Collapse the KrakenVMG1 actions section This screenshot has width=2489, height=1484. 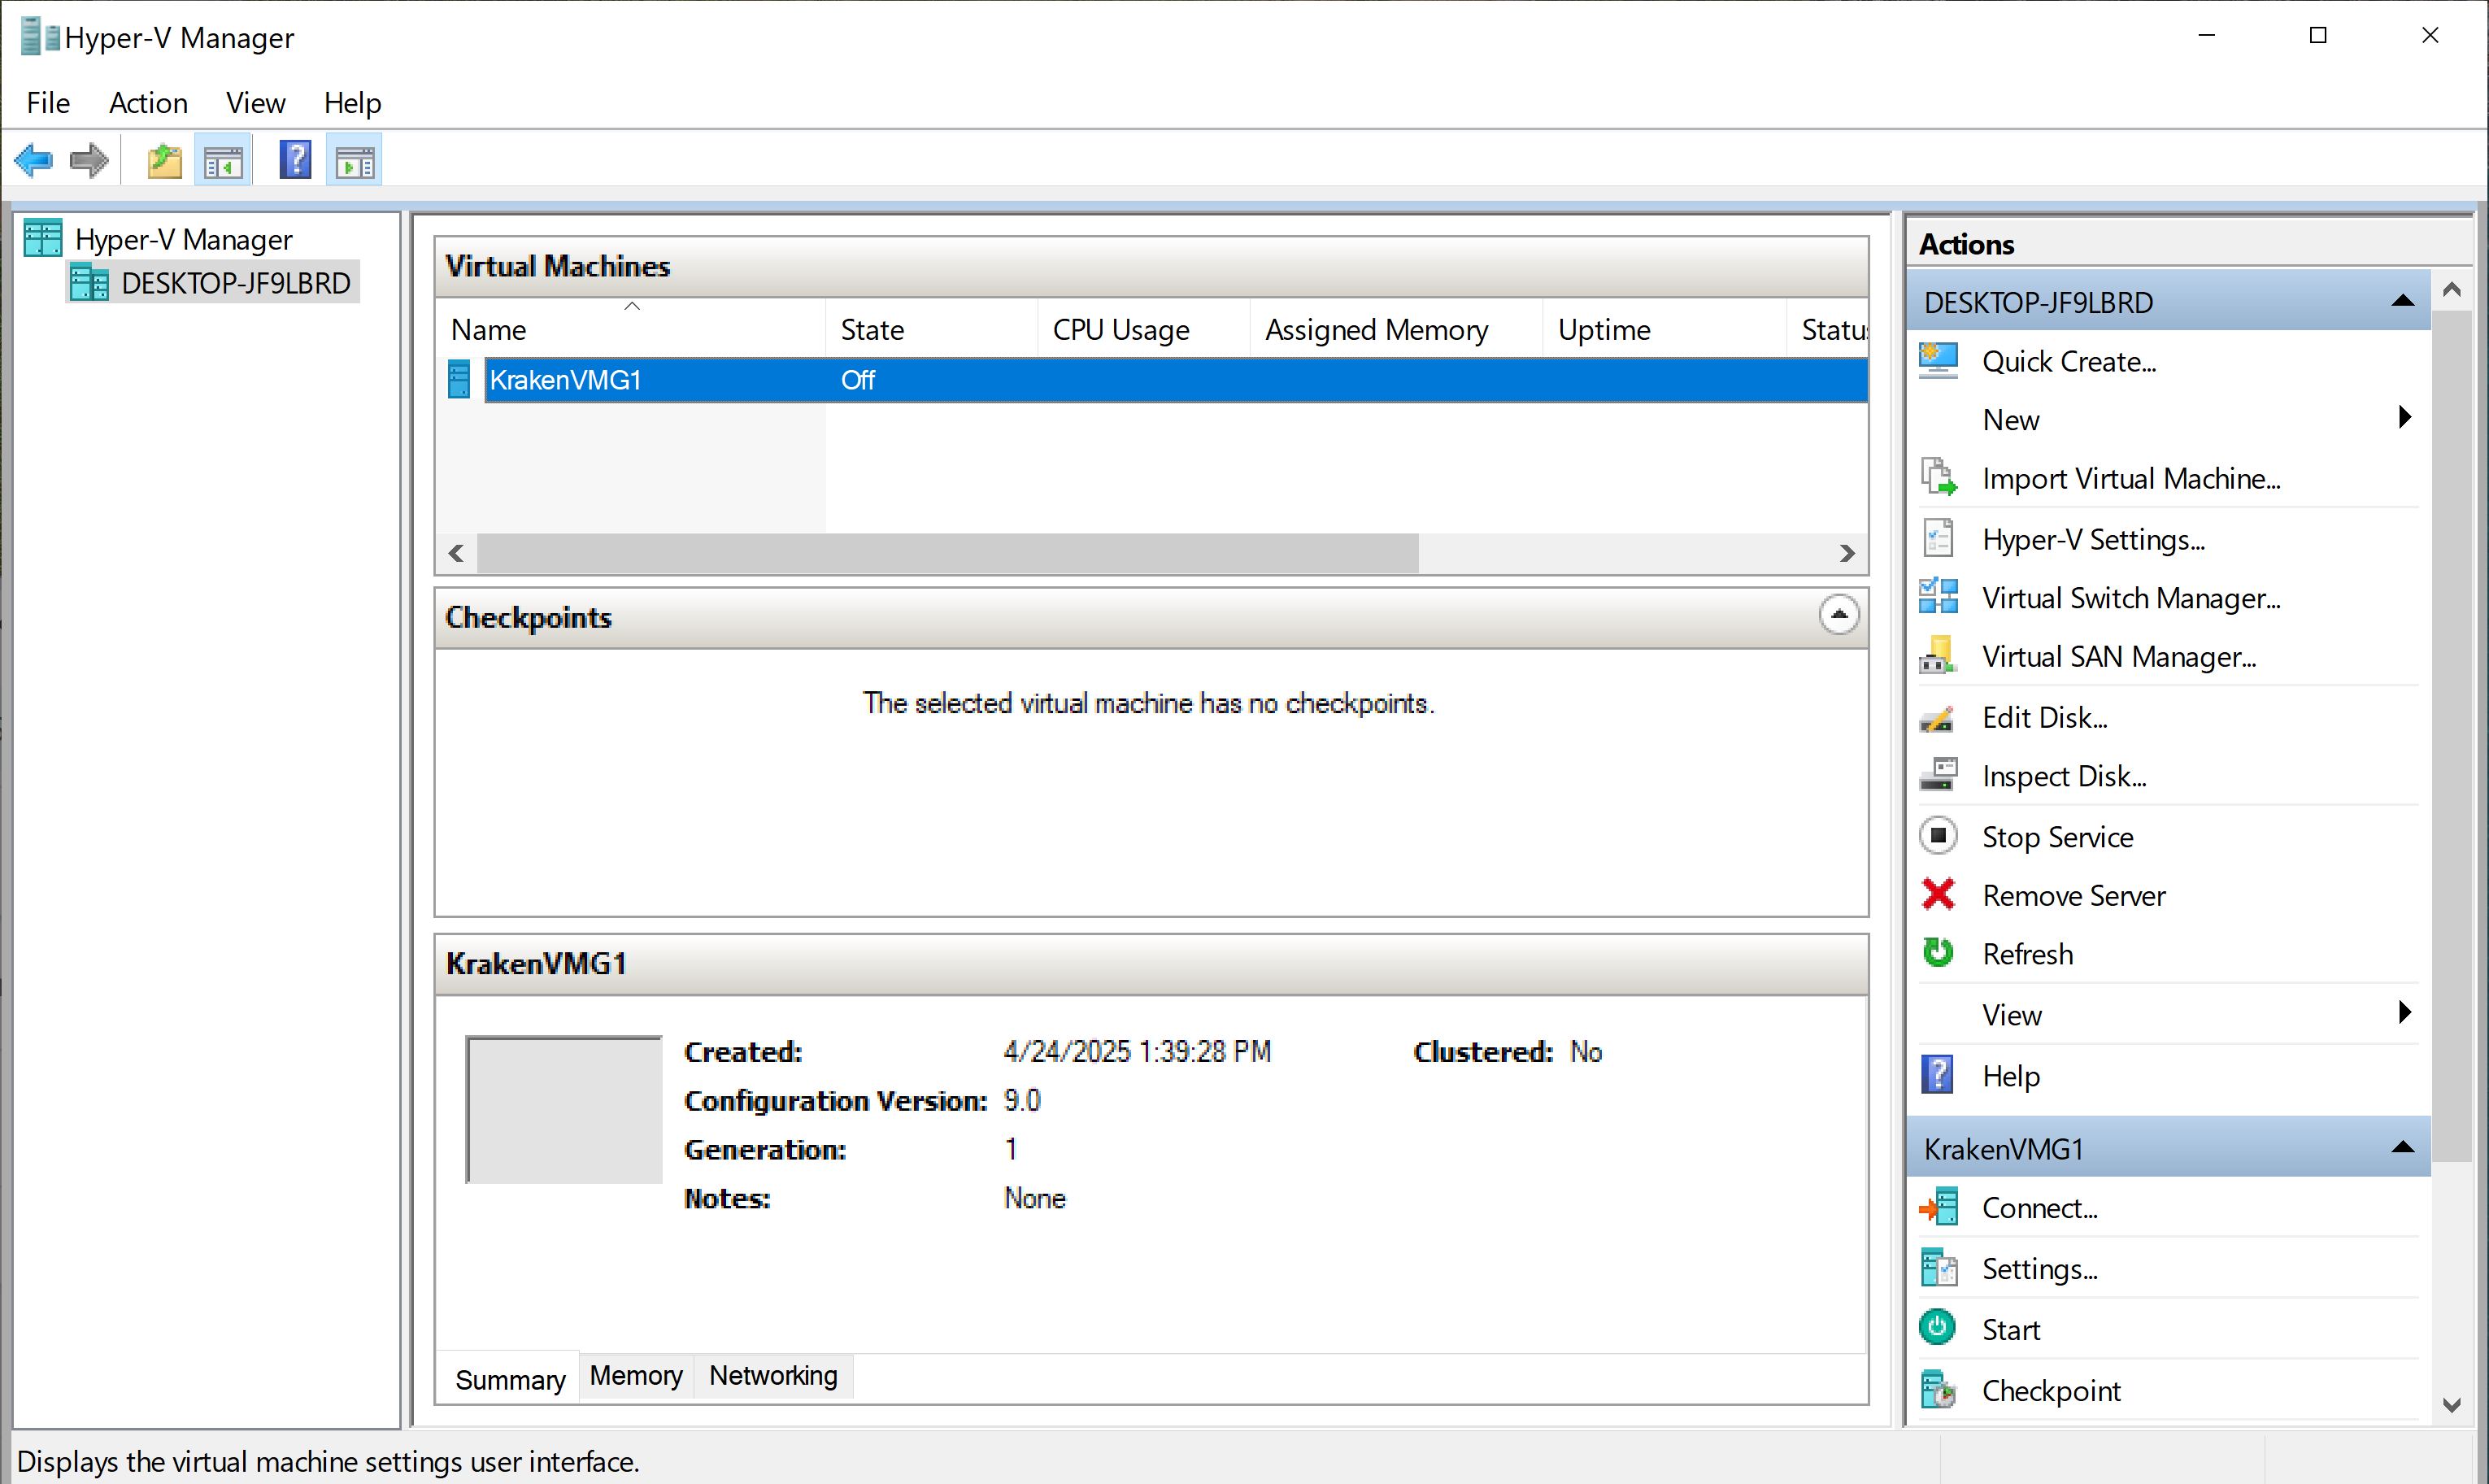point(2402,1148)
